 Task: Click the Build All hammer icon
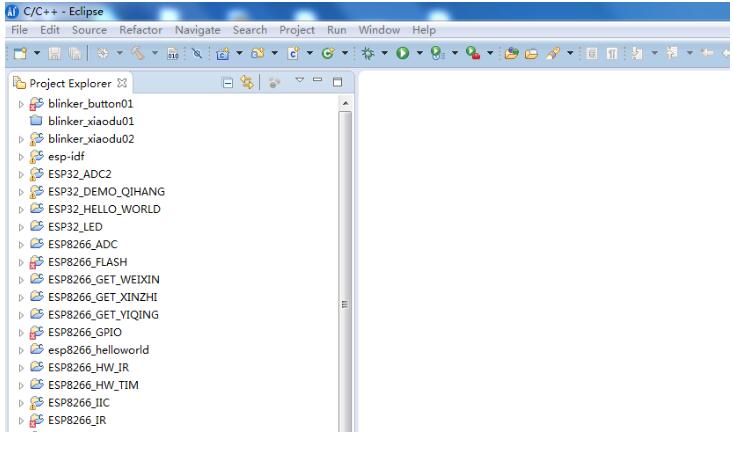(x=137, y=53)
